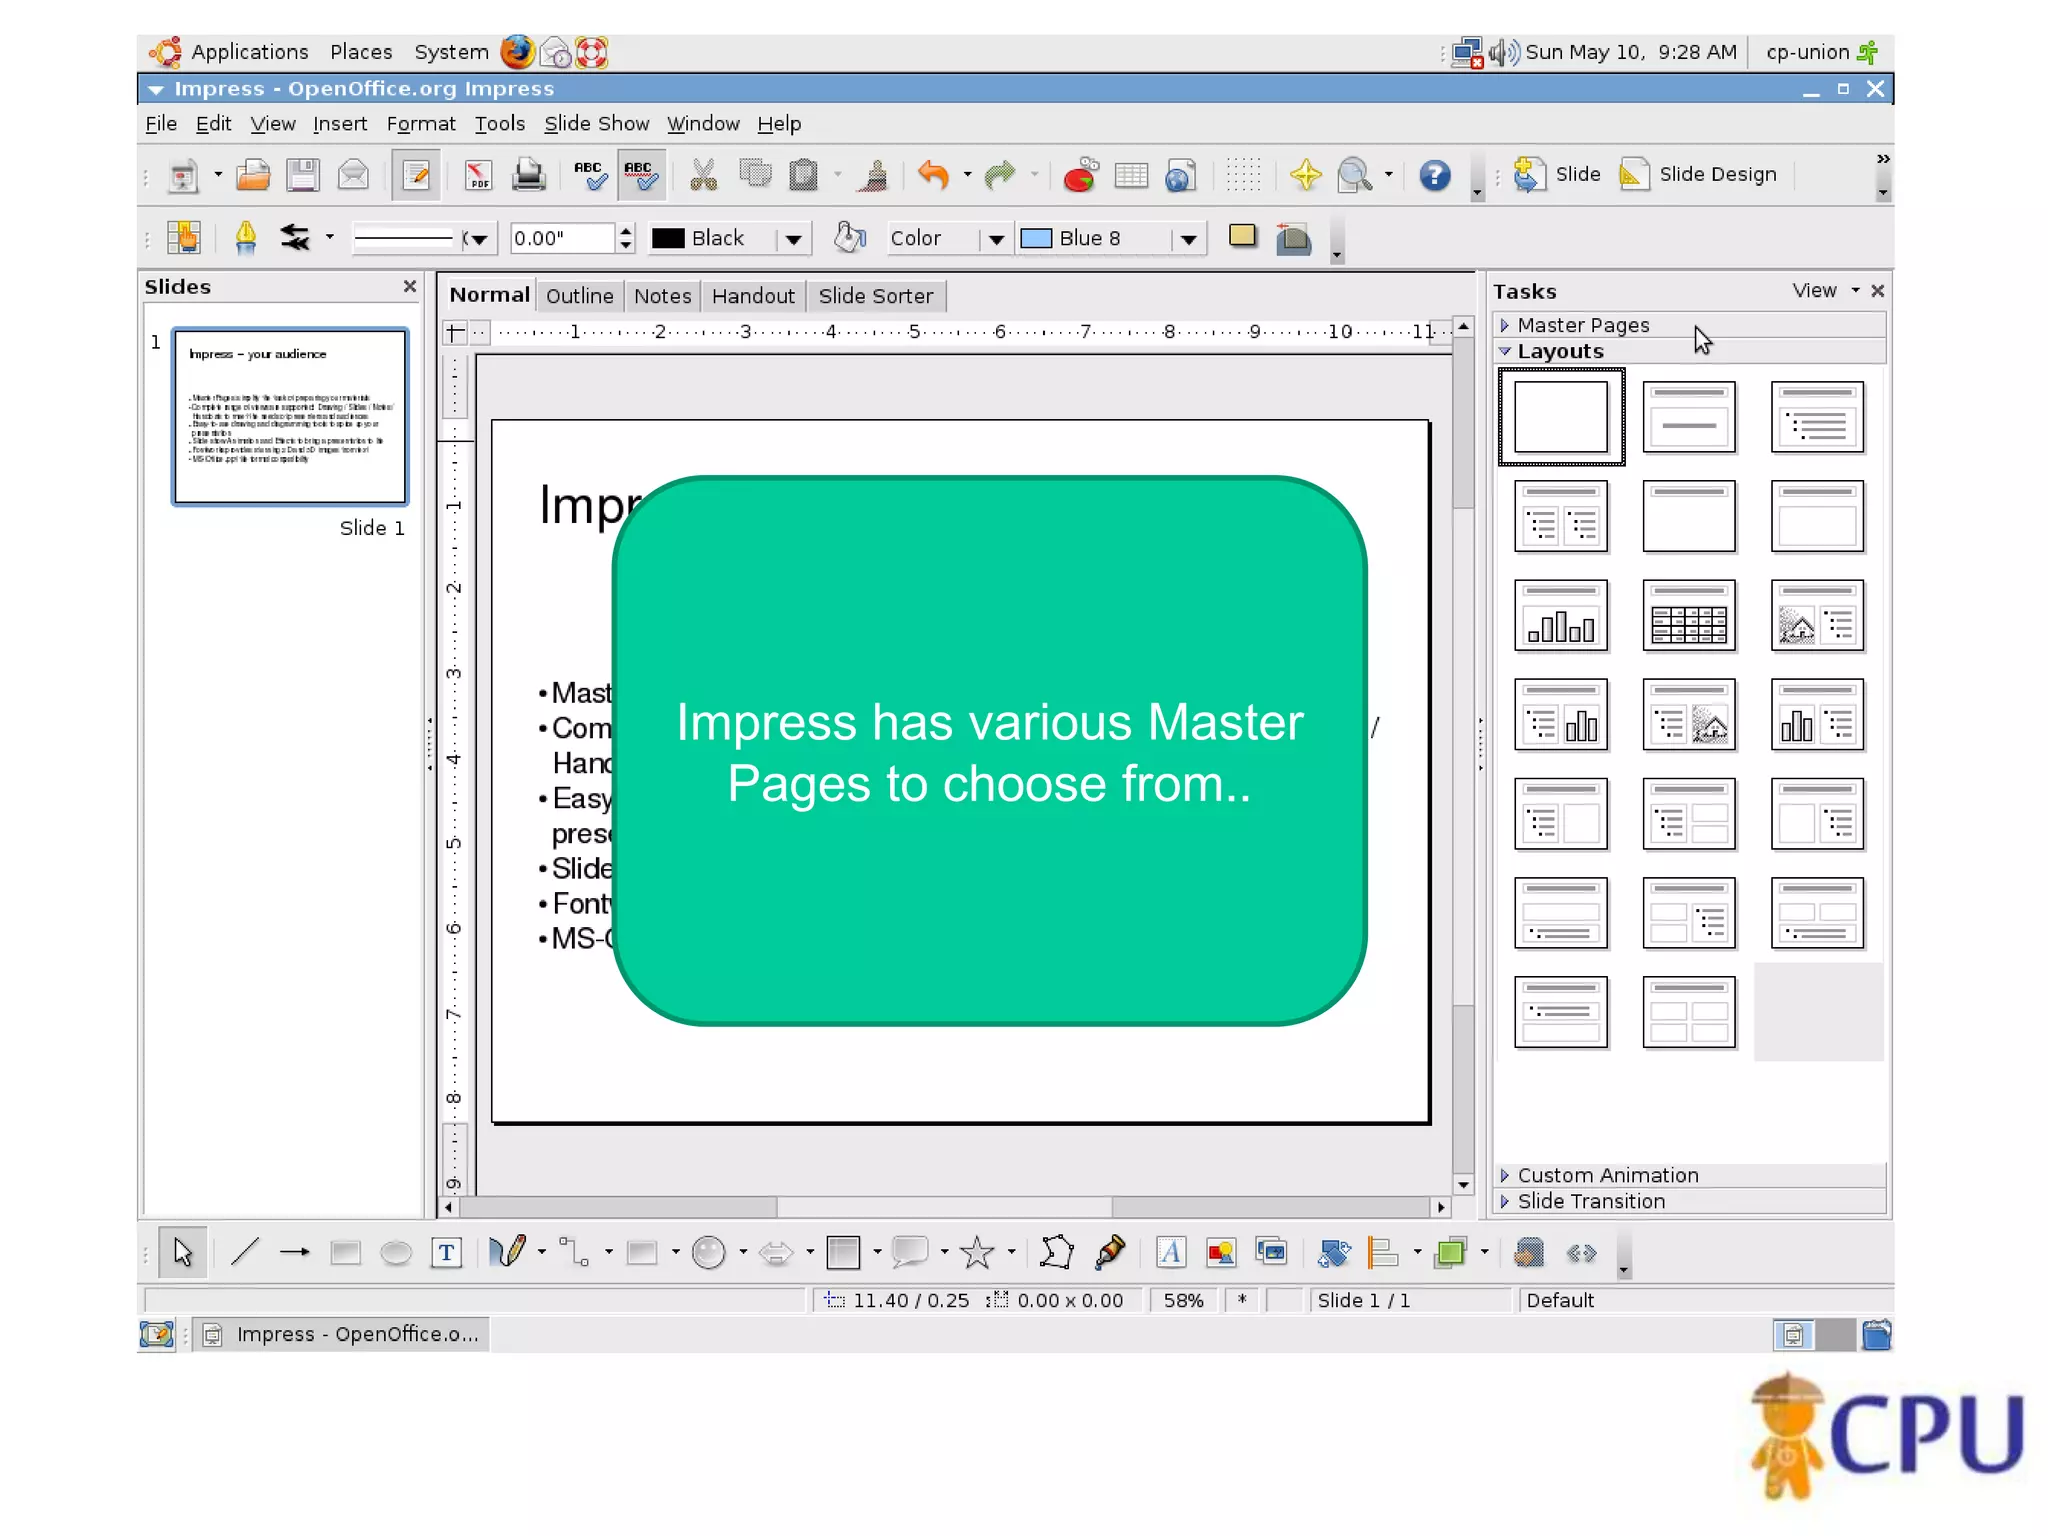Click the Blue 8 fill swatch

pos(1036,238)
